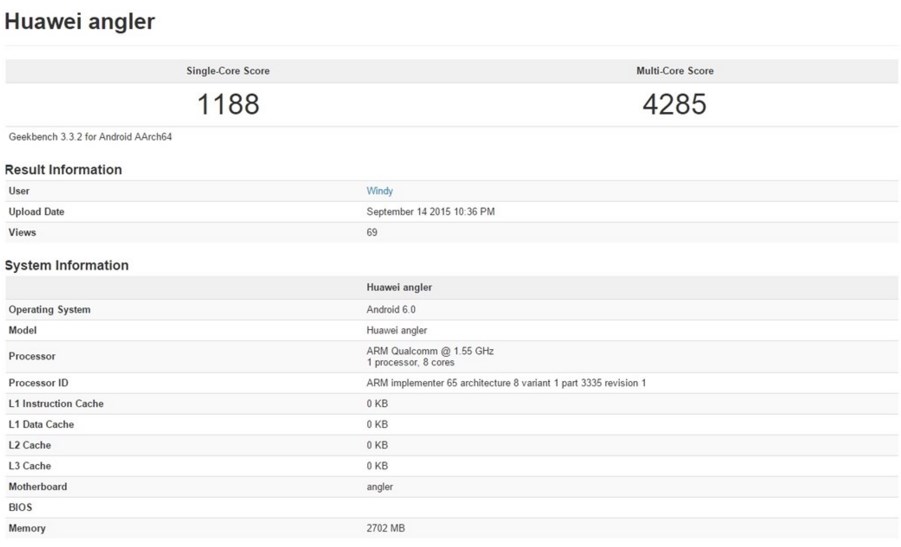Select the L2 Cache 0 KB value

[x=377, y=445]
